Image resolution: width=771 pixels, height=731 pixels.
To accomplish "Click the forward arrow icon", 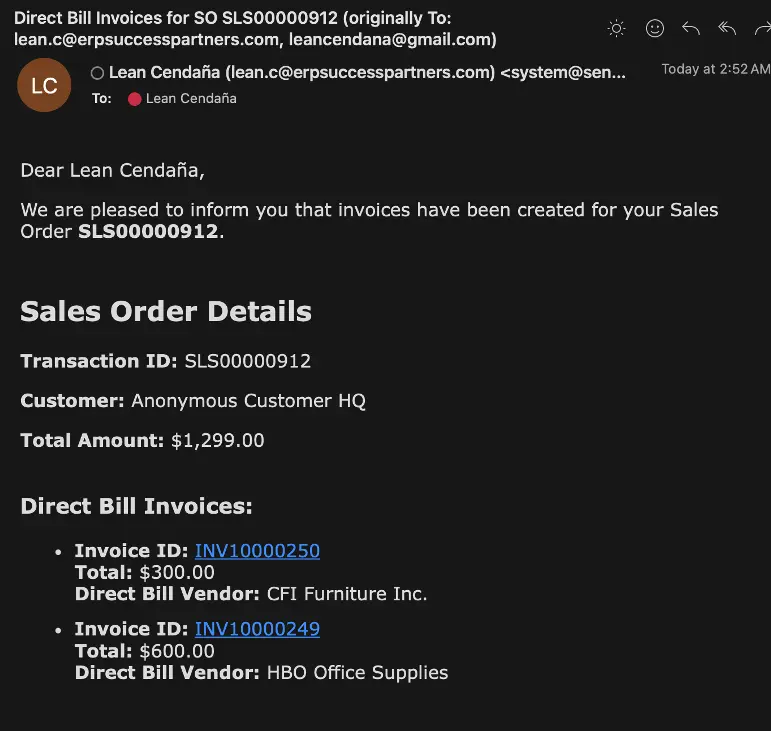I will [x=763, y=29].
